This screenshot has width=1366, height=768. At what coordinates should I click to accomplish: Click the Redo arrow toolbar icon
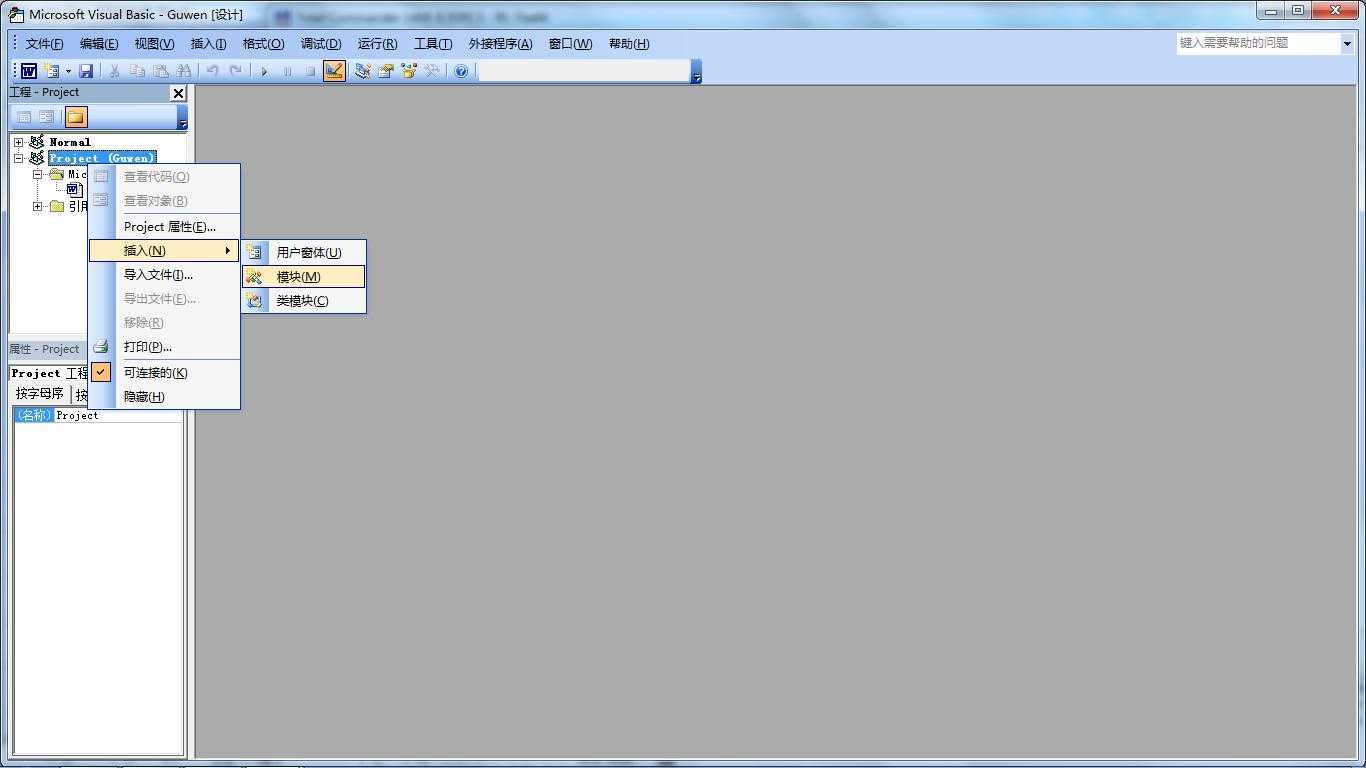[235, 71]
